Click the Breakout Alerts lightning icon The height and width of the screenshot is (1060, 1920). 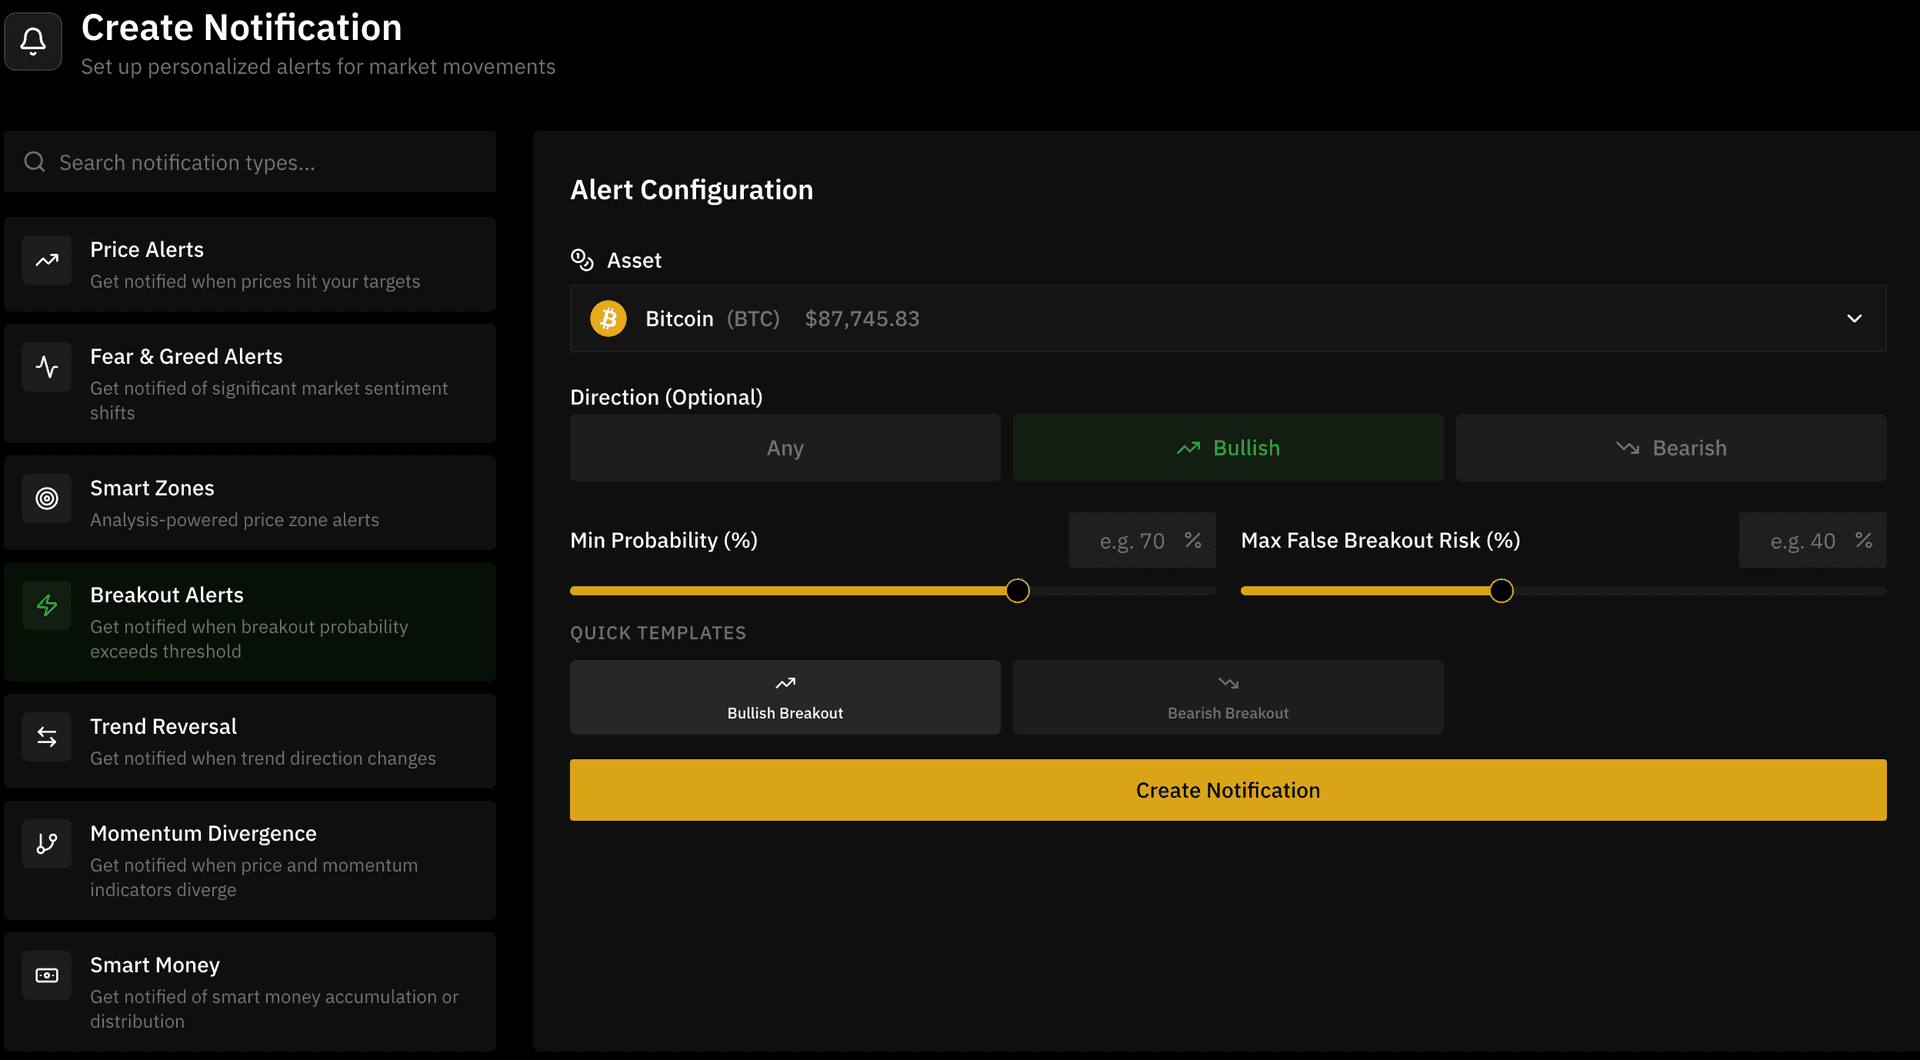click(46, 606)
